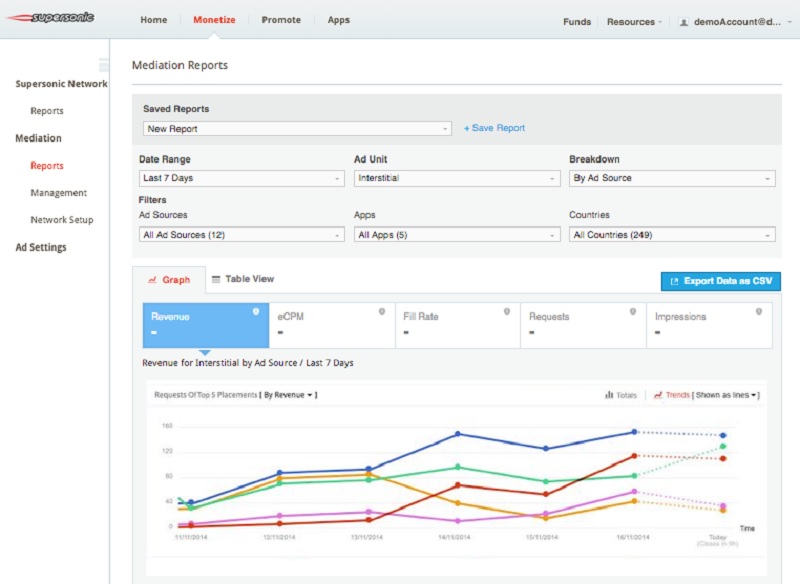Open Management in the sidebar
Image resolution: width=800 pixels, height=584 pixels.
[59, 193]
